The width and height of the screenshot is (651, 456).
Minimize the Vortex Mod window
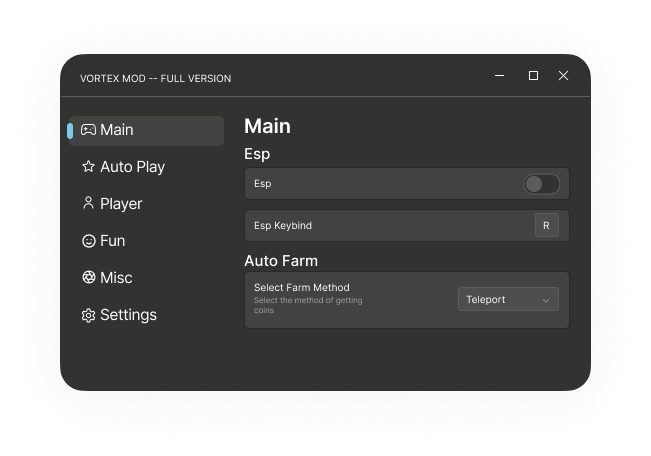click(x=499, y=76)
